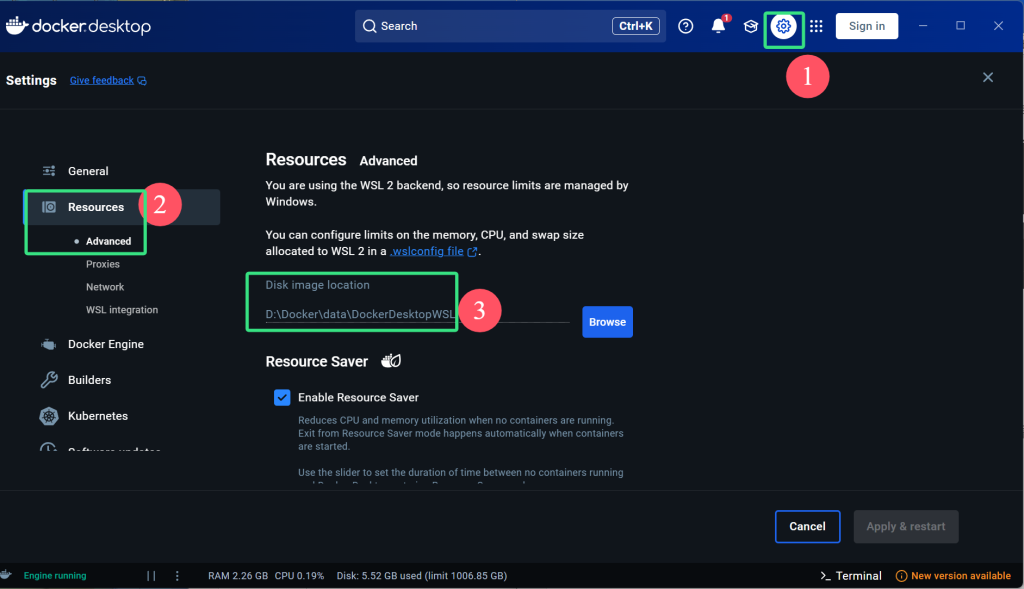Click the Browse button for disk image

[x=607, y=322]
